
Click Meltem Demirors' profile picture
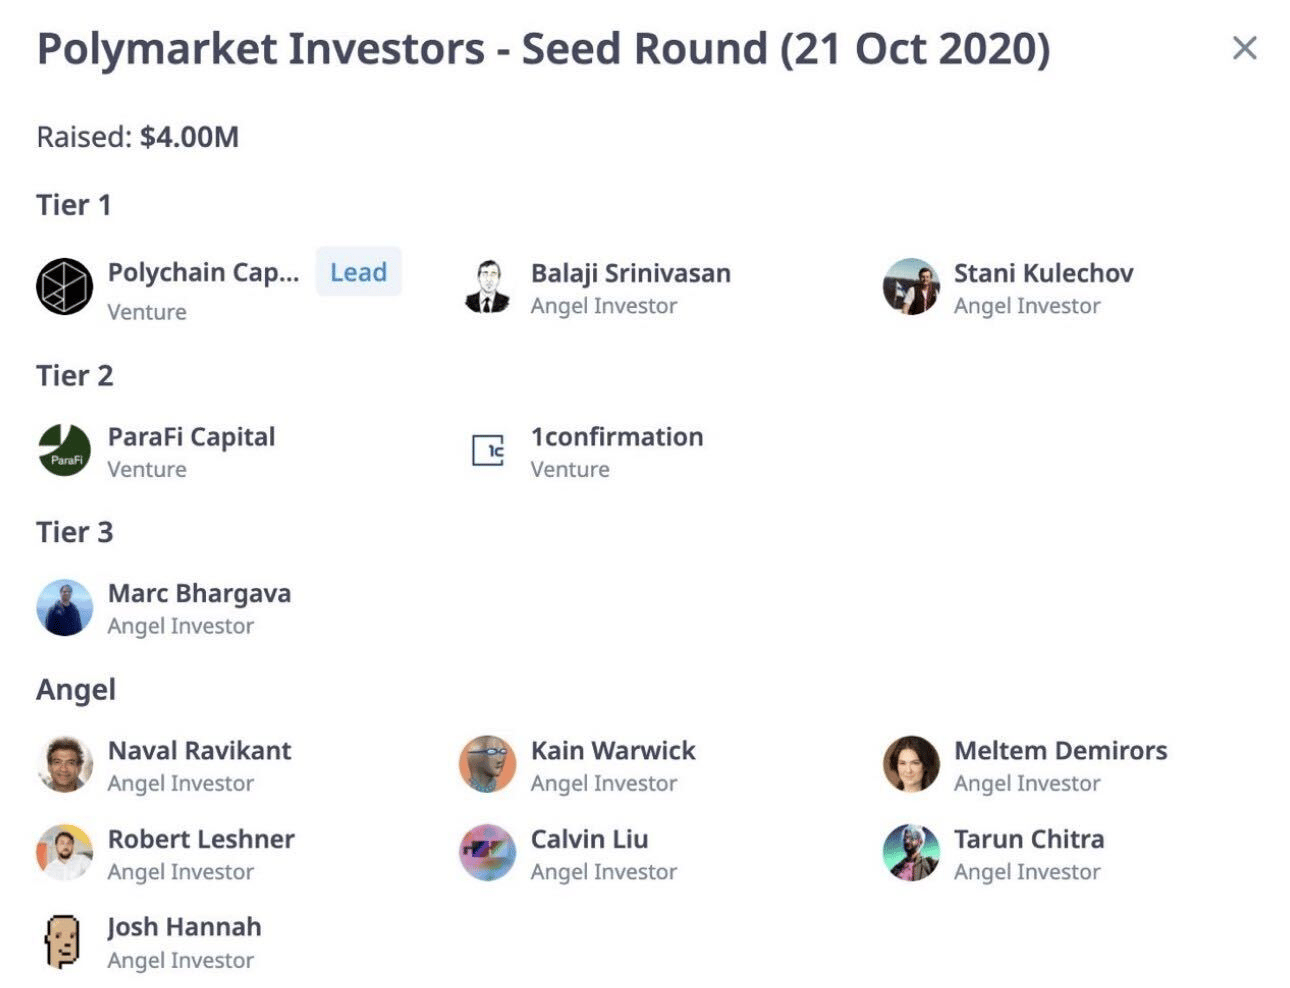click(911, 765)
